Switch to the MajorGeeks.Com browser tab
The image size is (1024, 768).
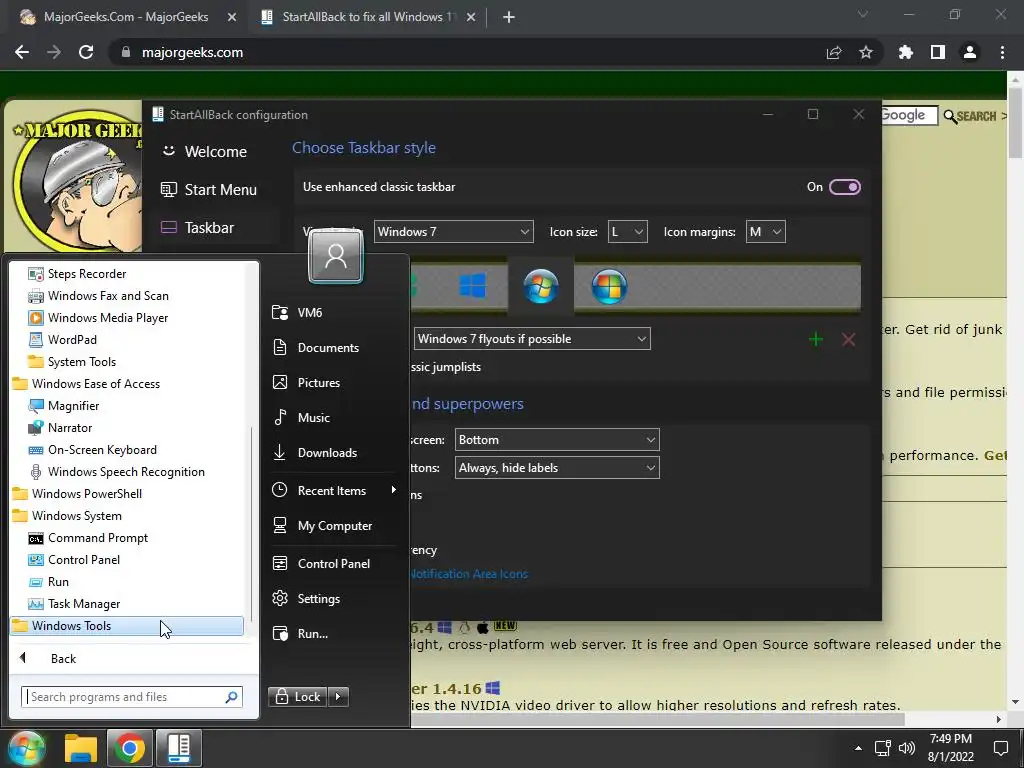[x=124, y=17]
